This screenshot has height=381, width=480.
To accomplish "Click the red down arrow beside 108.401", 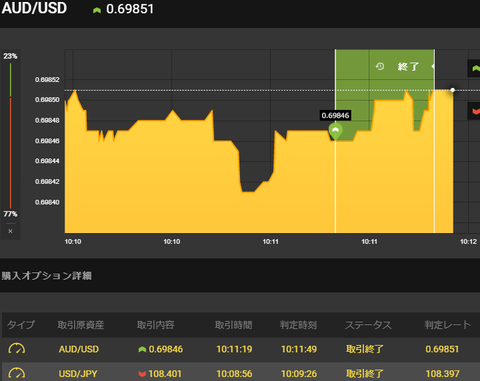I will point(142,374).
